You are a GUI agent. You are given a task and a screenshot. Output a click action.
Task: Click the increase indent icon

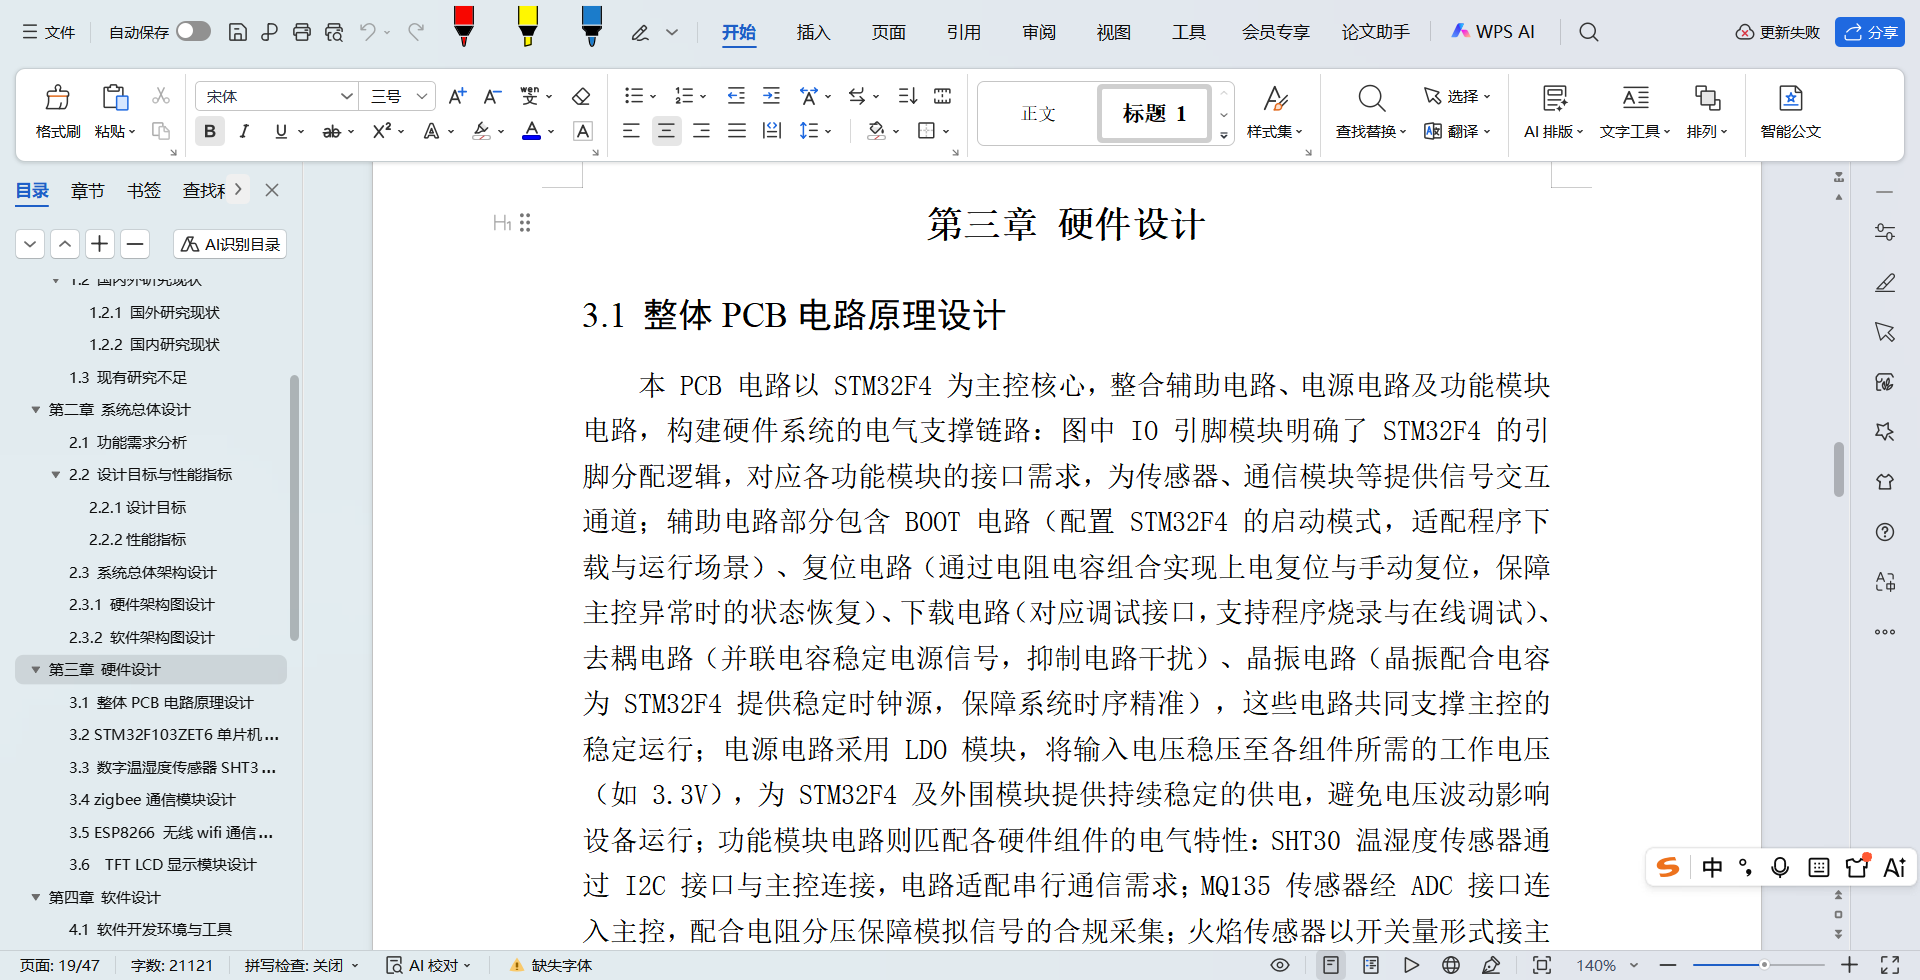point(771,96)
